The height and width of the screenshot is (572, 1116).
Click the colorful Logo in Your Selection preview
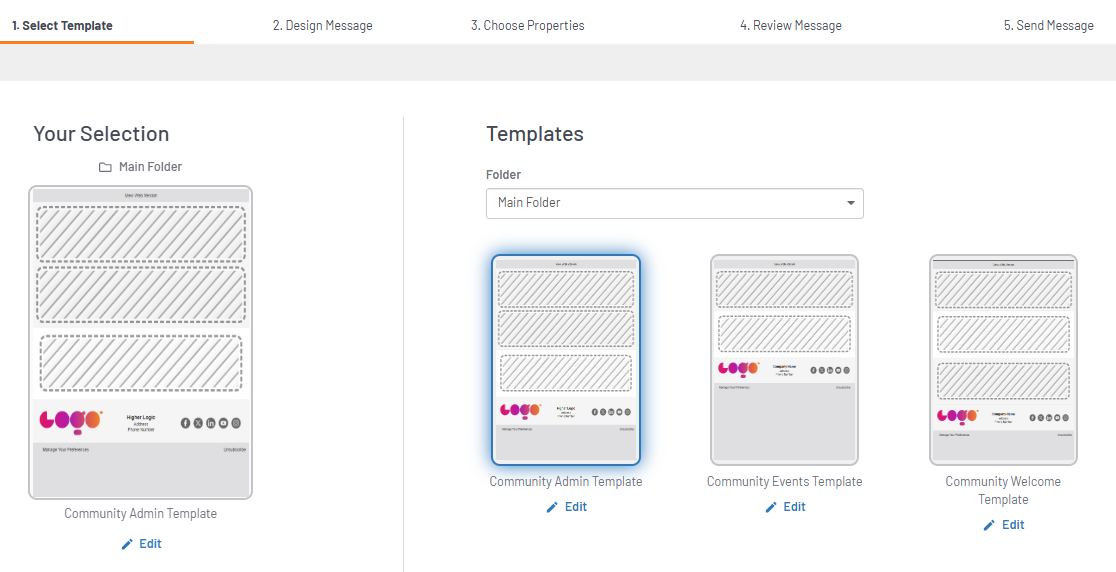71,421
